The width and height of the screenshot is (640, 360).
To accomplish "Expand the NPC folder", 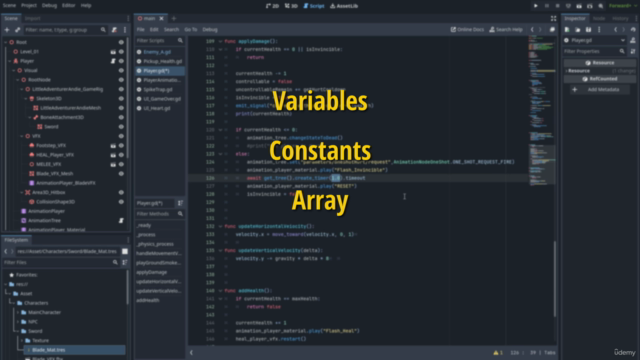I will (18, 322).
